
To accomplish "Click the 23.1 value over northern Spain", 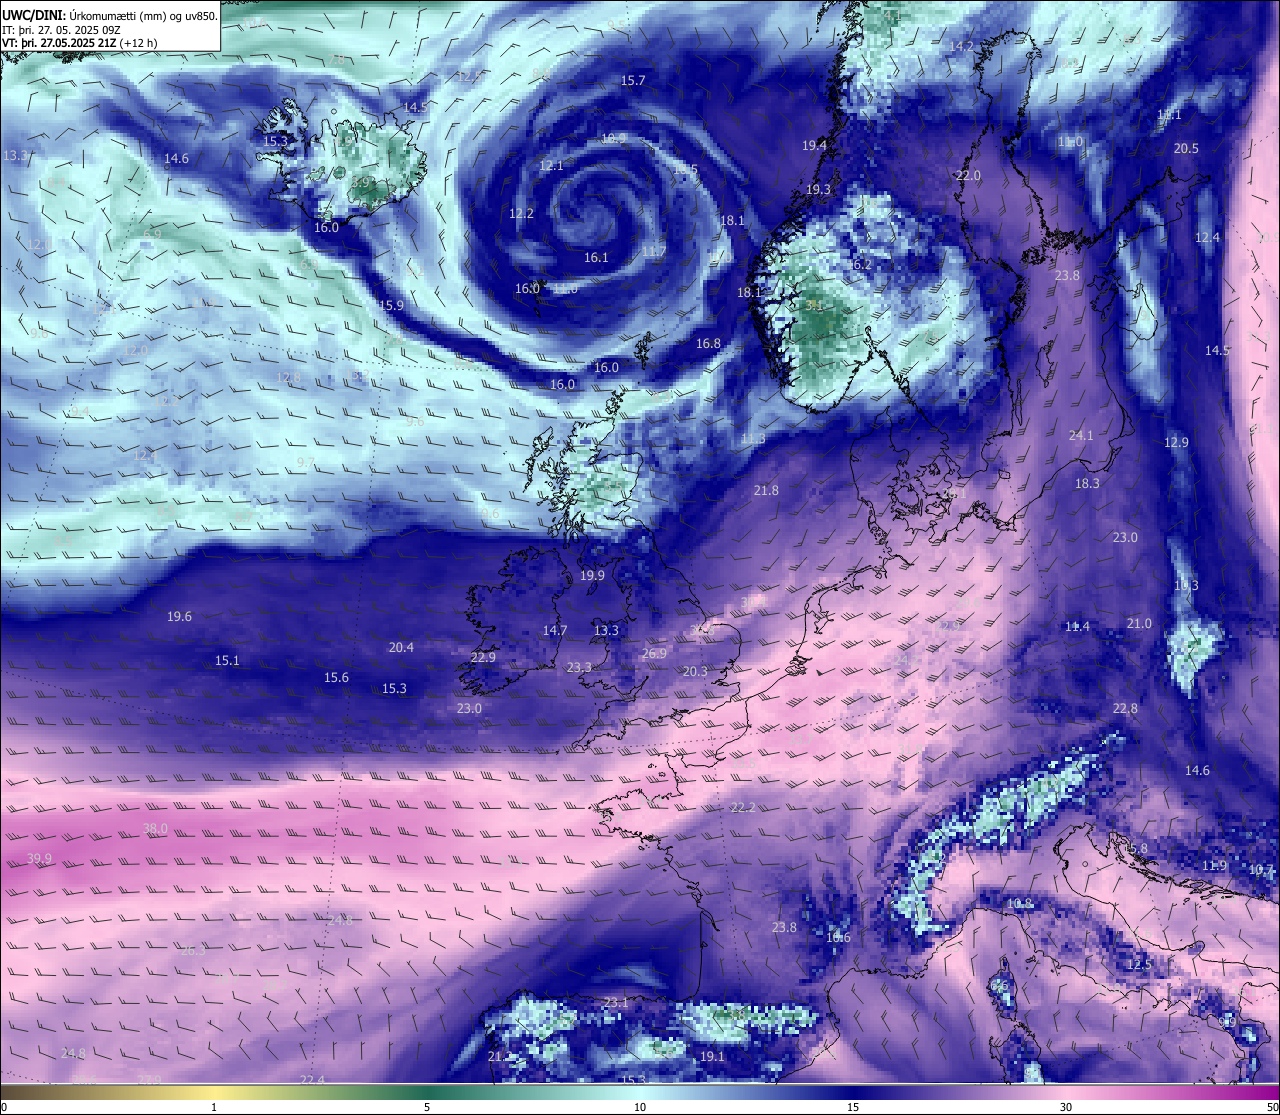I will 616,1002.
